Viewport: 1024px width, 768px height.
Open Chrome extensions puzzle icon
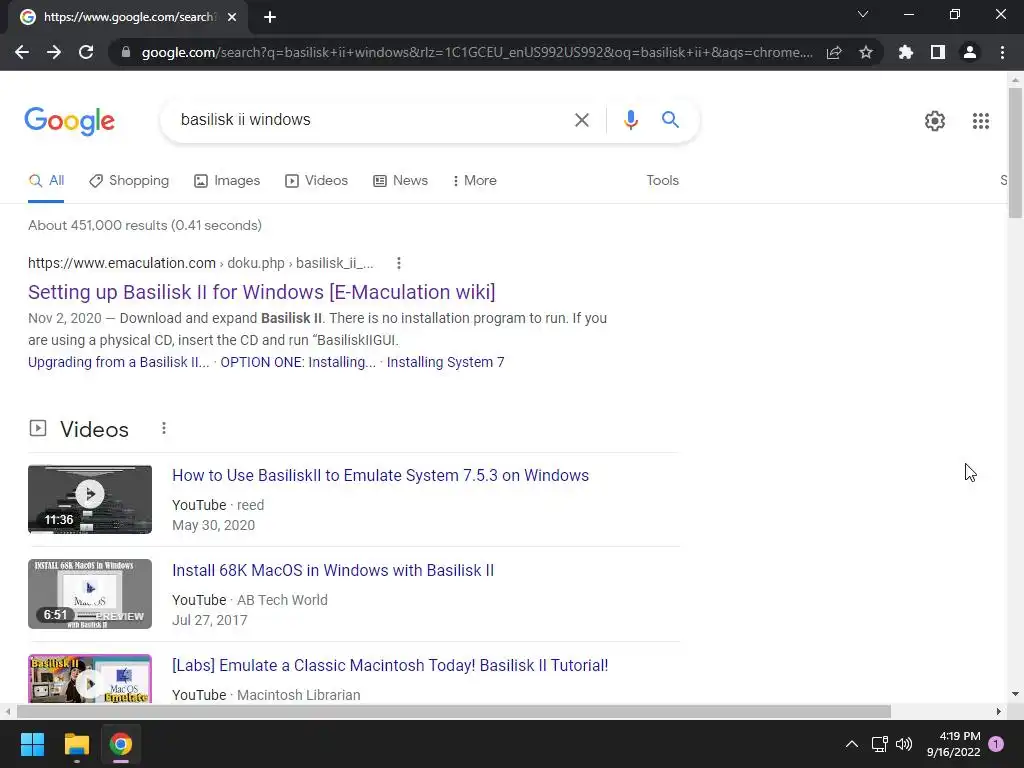click(906, 52)
